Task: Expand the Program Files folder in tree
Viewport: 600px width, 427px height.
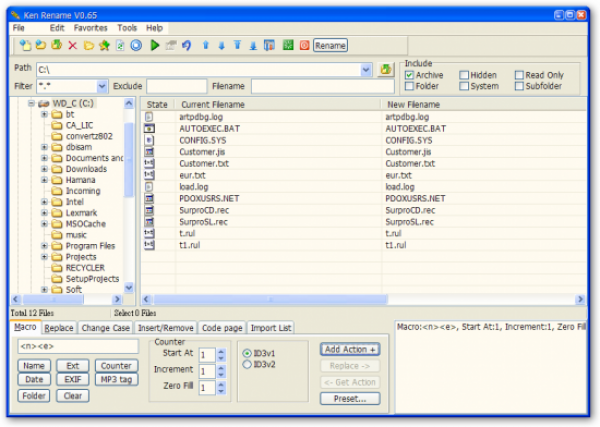Action: pos(45,246)
